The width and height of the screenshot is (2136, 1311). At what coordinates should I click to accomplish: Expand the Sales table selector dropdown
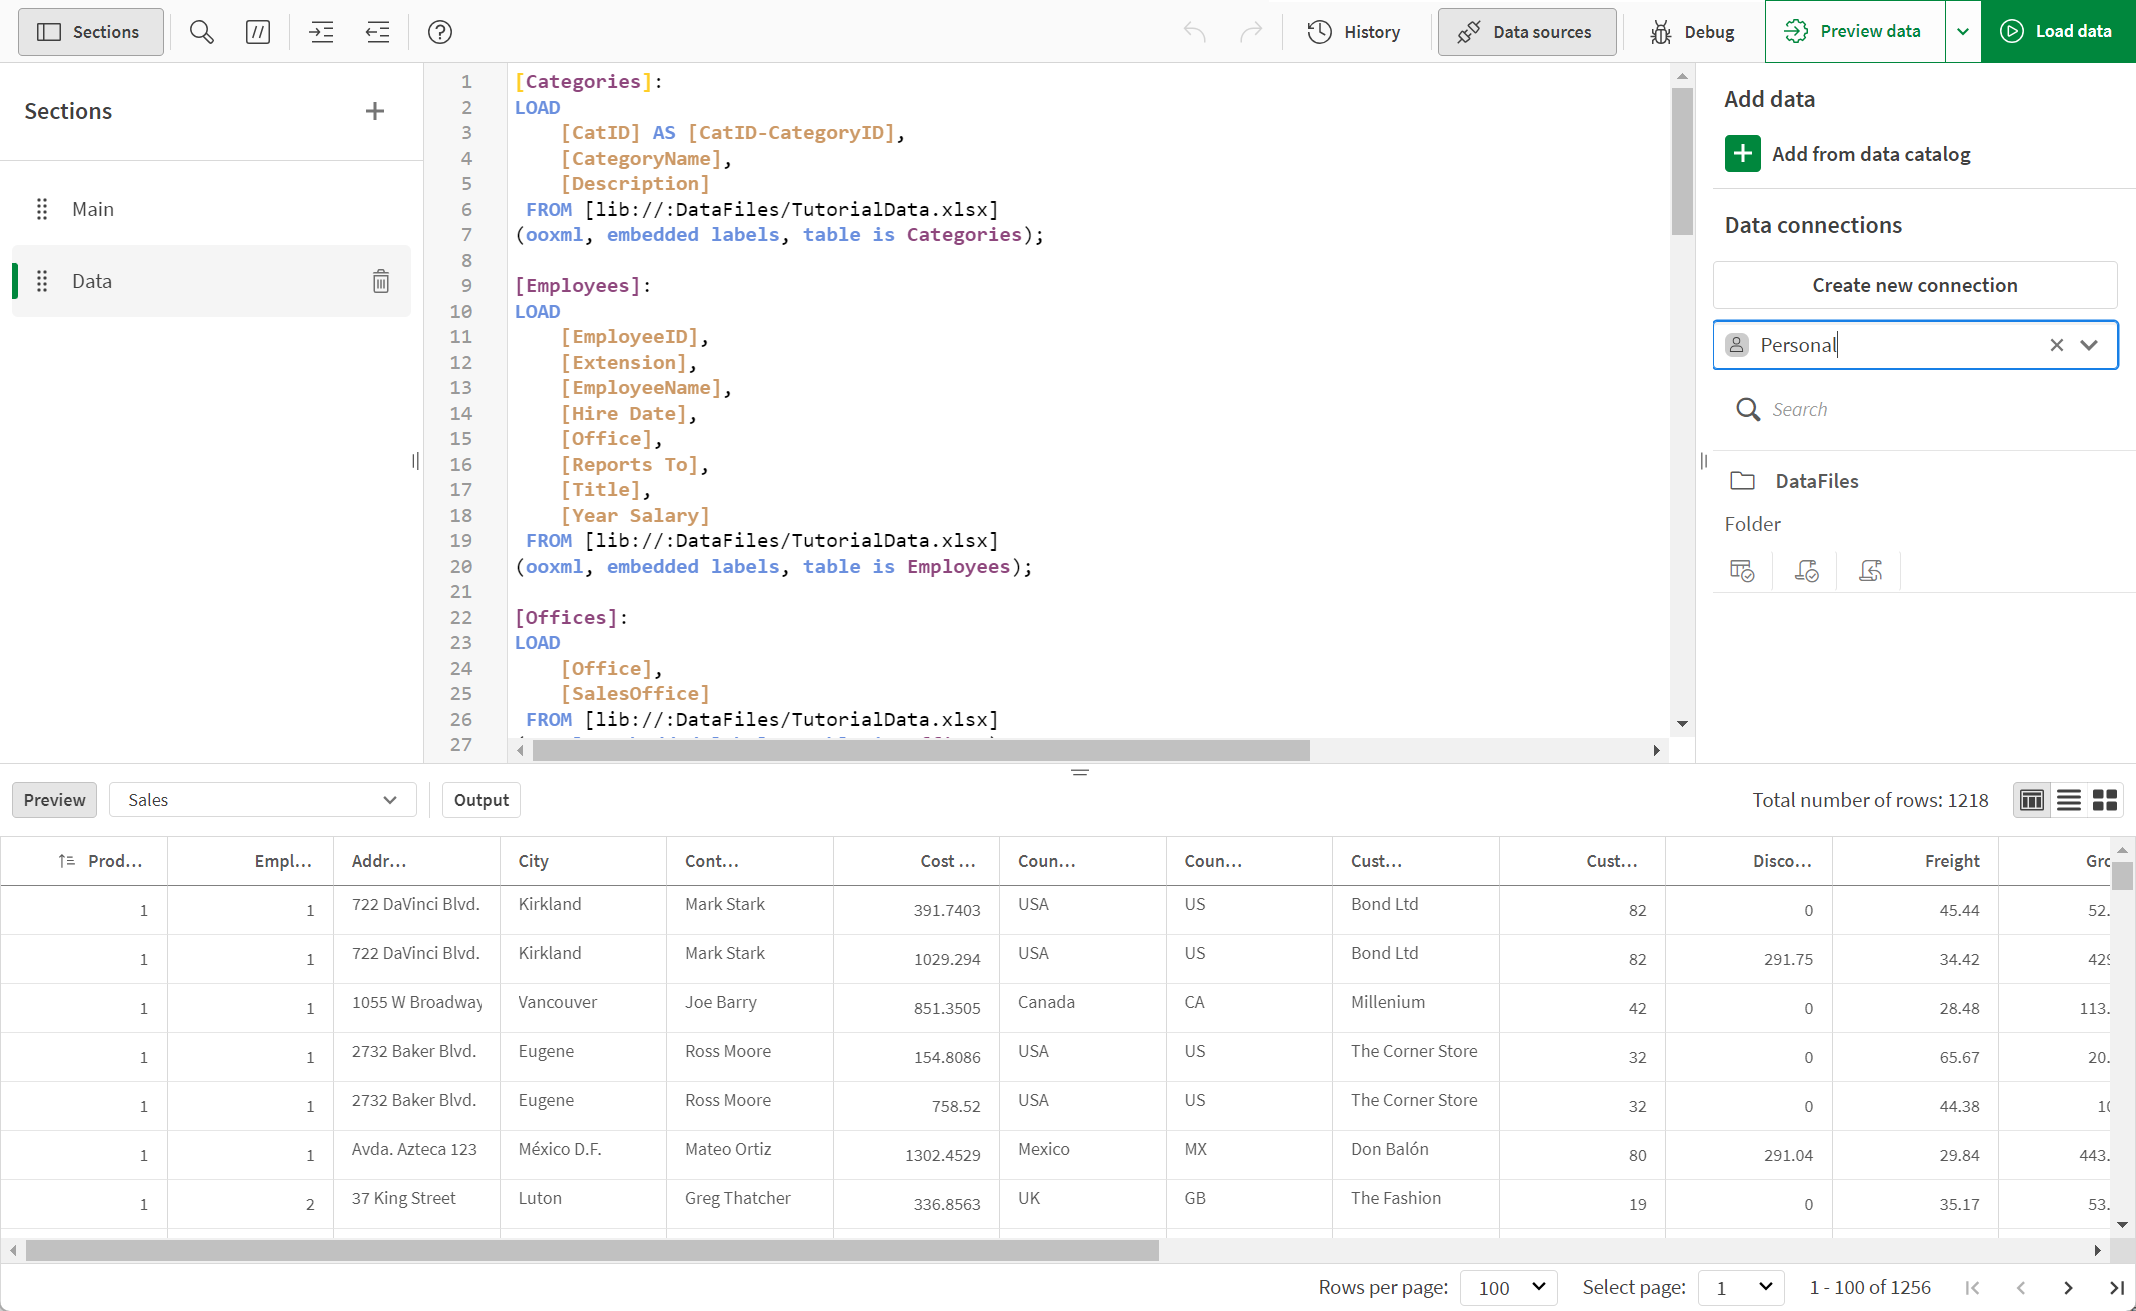tap(391, 798)
